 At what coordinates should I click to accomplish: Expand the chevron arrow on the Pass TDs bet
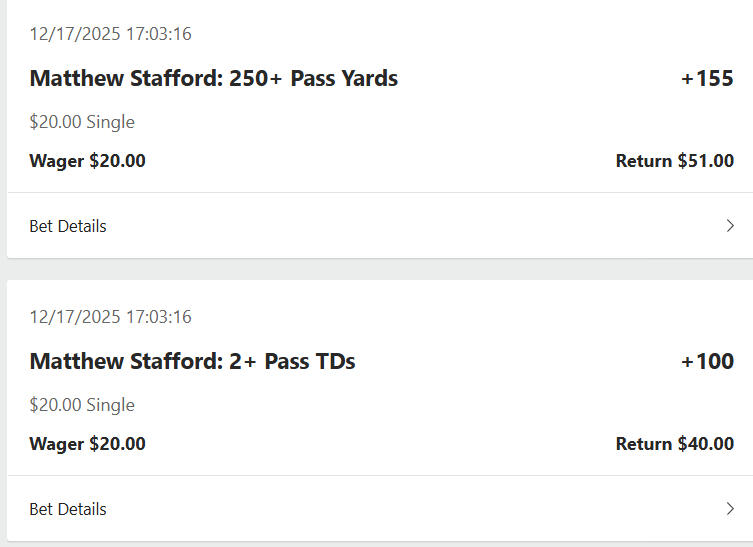point(729,509)
